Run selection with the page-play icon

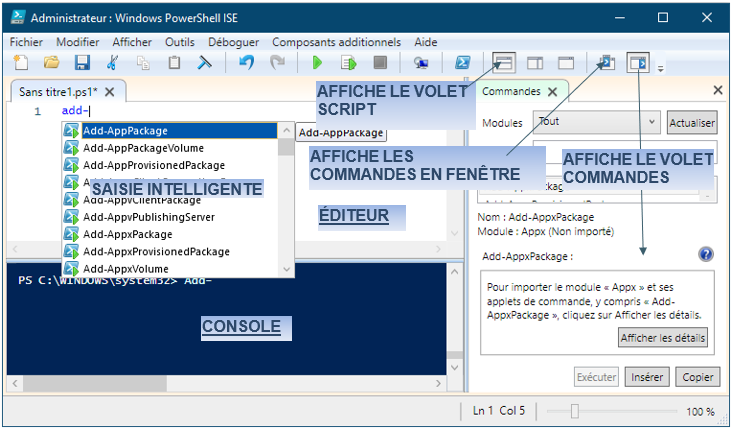point(349,62)
